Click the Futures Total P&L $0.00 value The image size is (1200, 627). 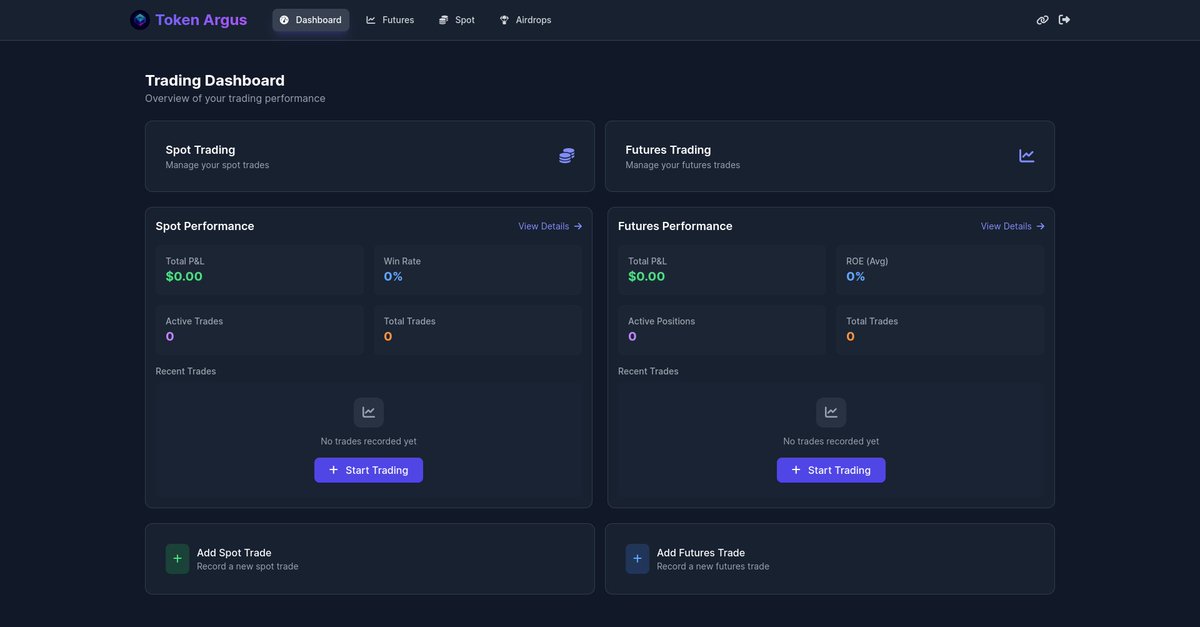[647, 277]
